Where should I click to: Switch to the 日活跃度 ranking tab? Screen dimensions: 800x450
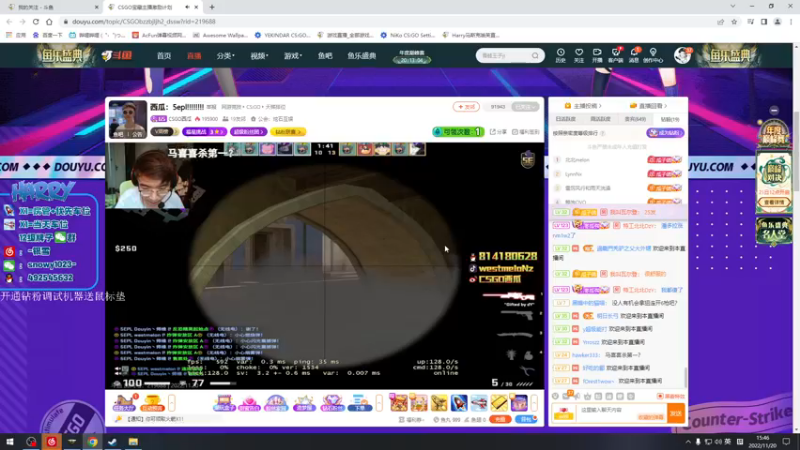coord(565,119)
